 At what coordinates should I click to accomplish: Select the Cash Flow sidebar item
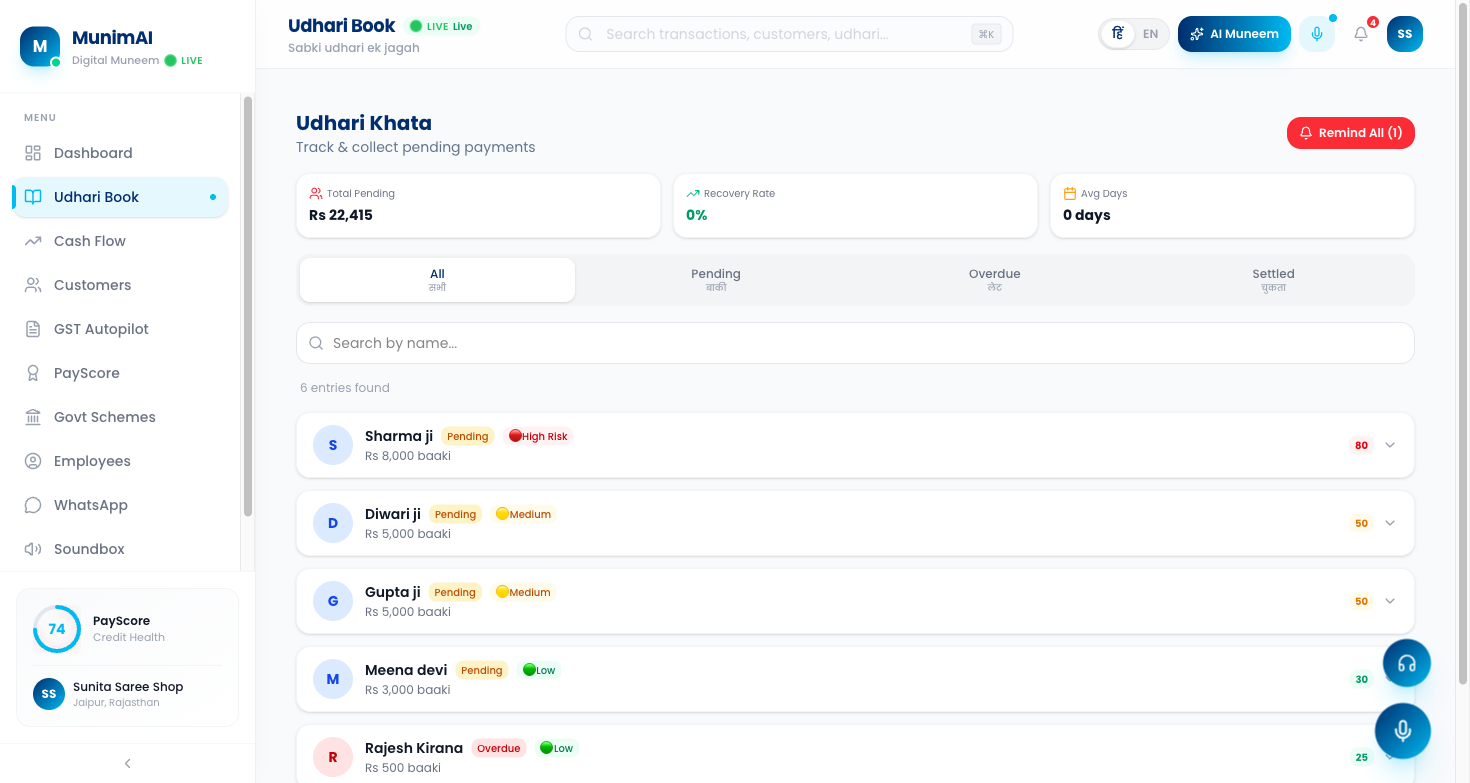click(90, 241)
